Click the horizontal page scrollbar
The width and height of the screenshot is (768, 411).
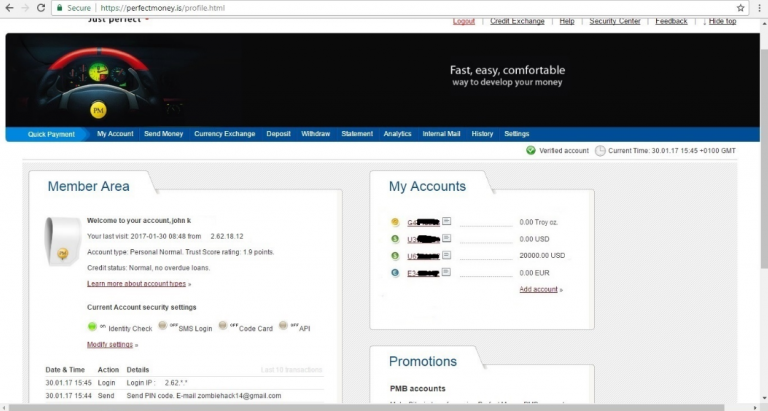point(366,407)
